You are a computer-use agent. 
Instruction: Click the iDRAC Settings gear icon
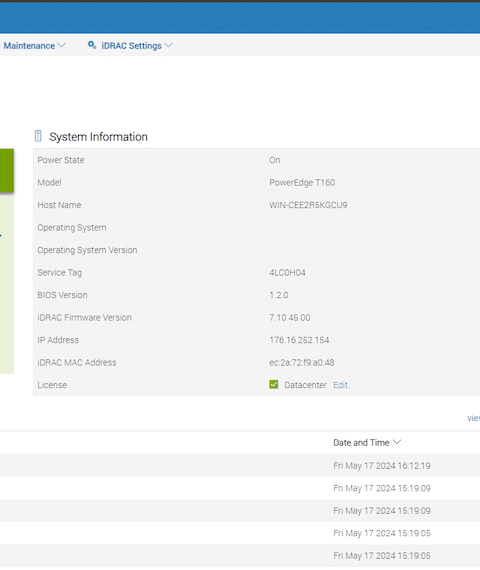92,45
